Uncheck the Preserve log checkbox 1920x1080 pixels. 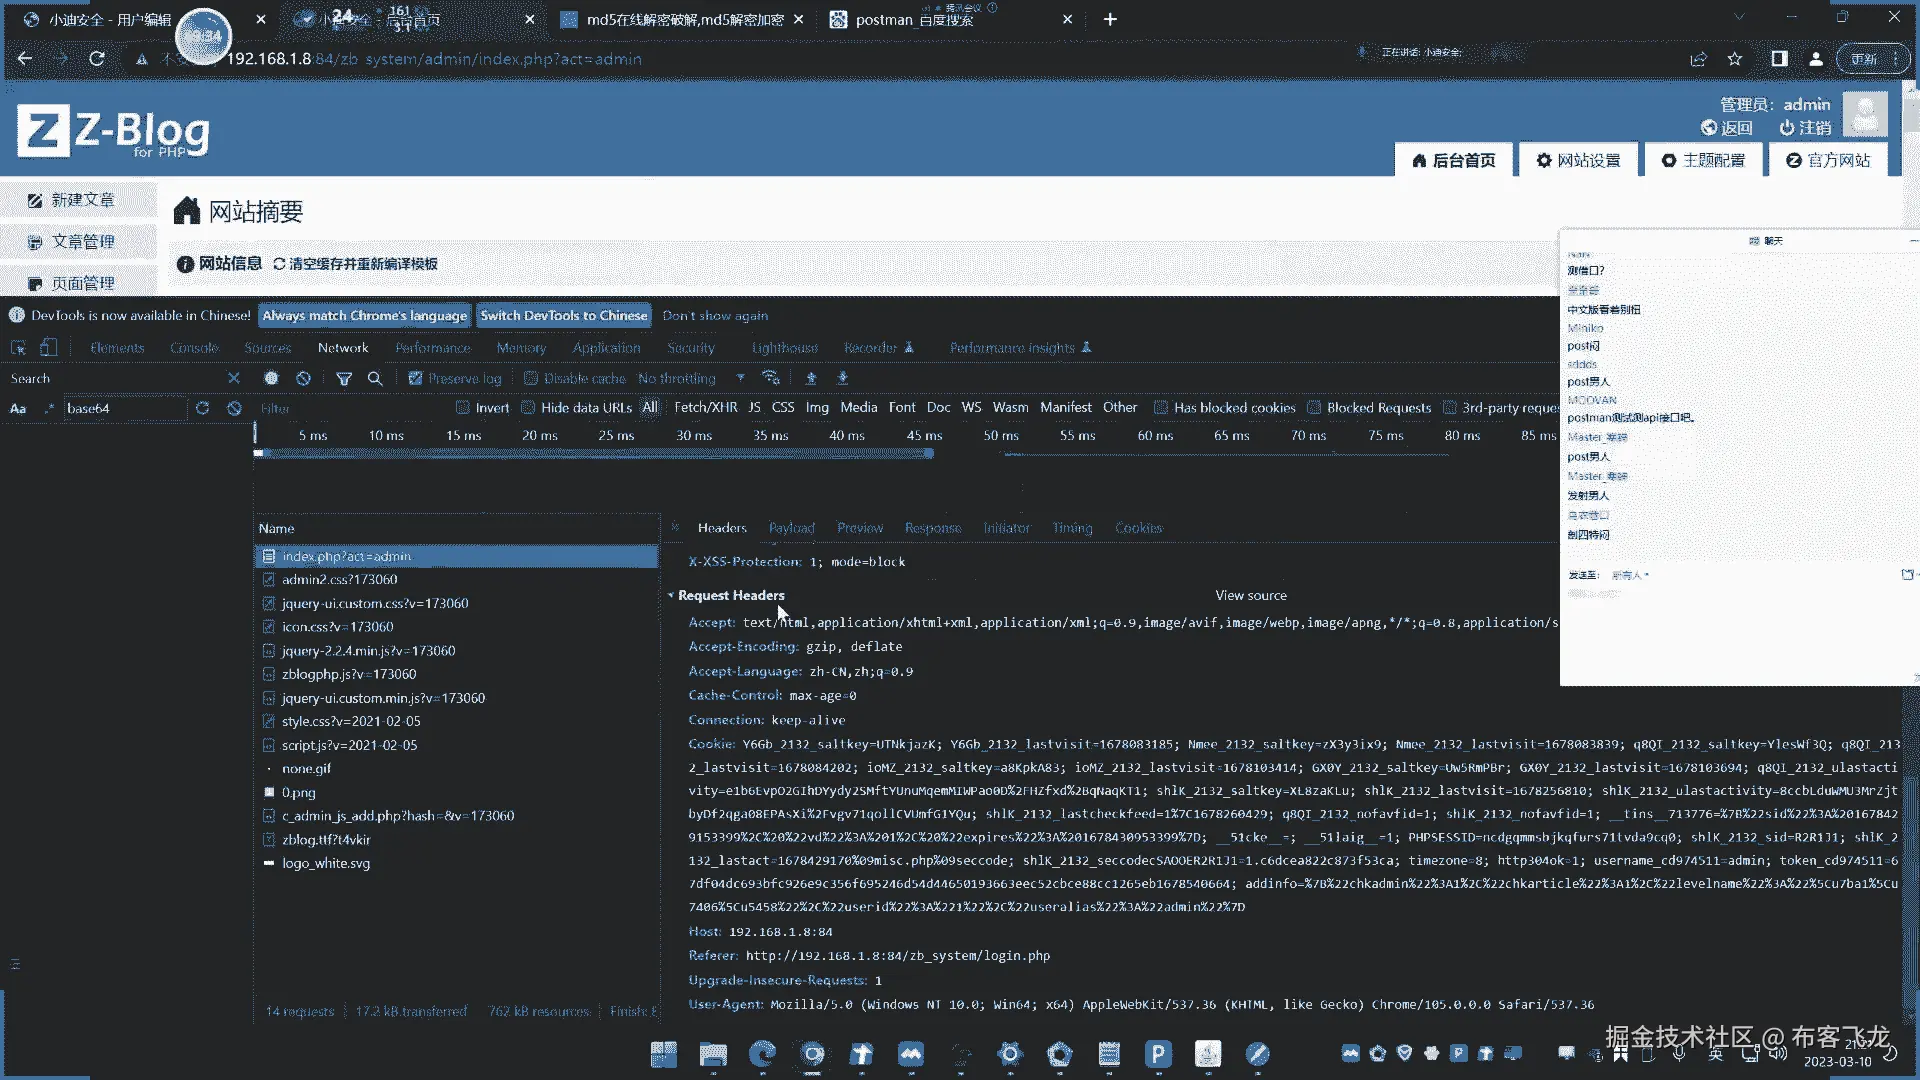click(x=416, y=378)
